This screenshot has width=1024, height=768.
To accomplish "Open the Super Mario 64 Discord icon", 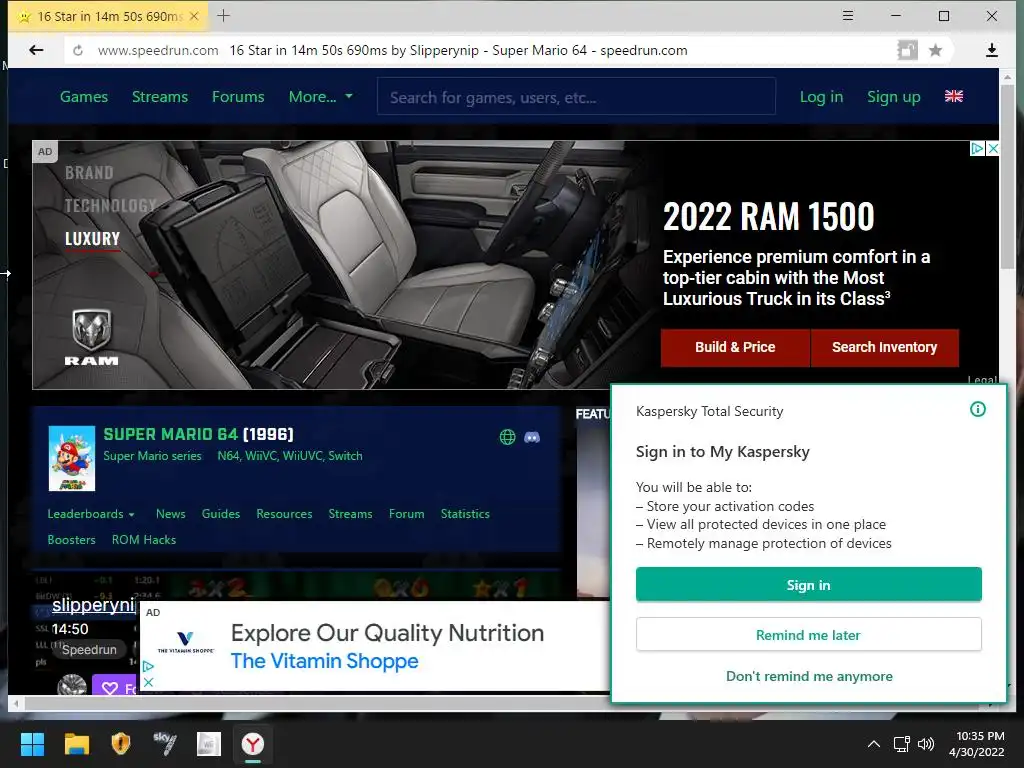I will 532,437.
